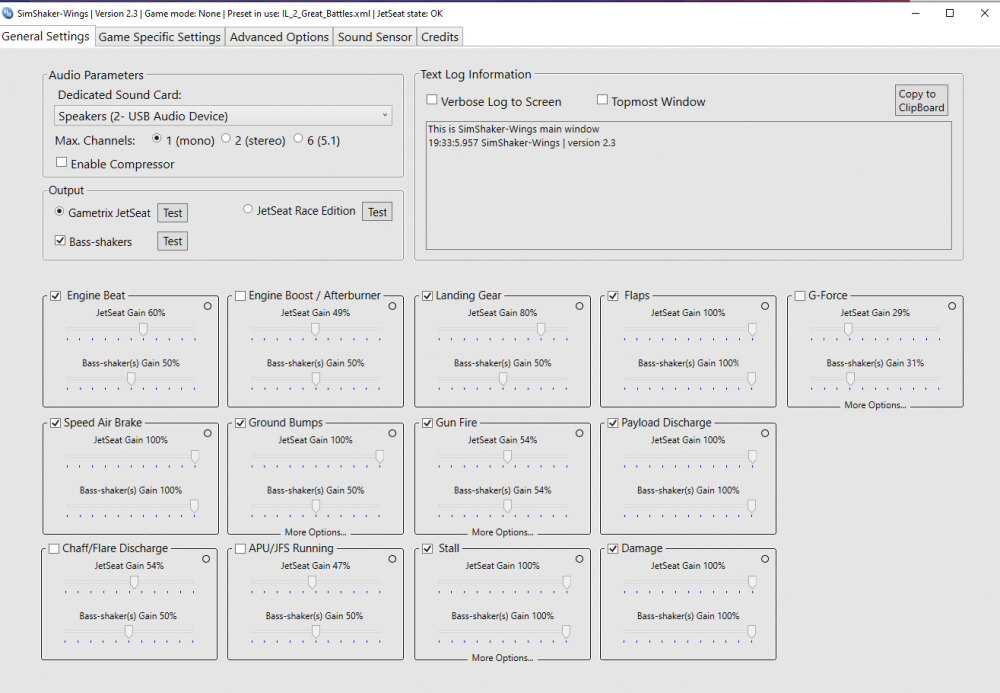
Task: Adjust Landing Gear JetSeat Gain slider
Action: (541, 329)
